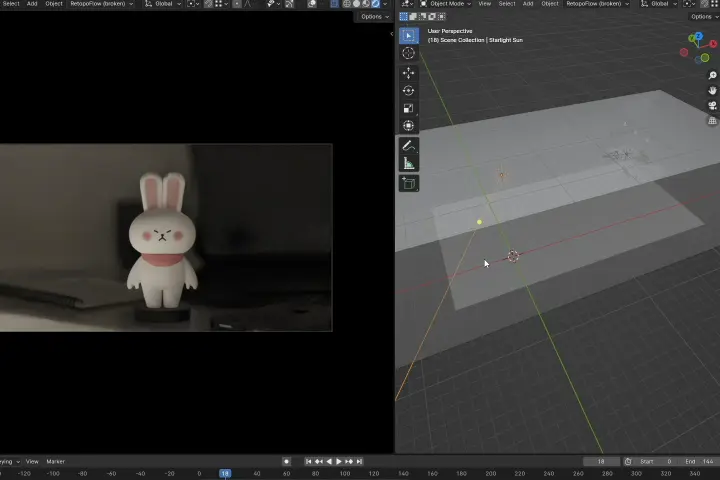Toggle overlays in the left viewport header
Viewport: 720px width, 480px height.
click(312, 4)
